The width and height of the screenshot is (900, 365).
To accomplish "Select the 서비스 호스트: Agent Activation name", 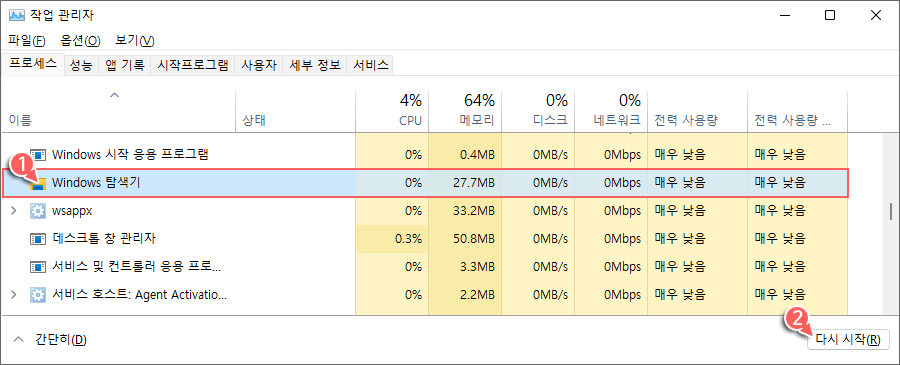I will pos(139,295).
